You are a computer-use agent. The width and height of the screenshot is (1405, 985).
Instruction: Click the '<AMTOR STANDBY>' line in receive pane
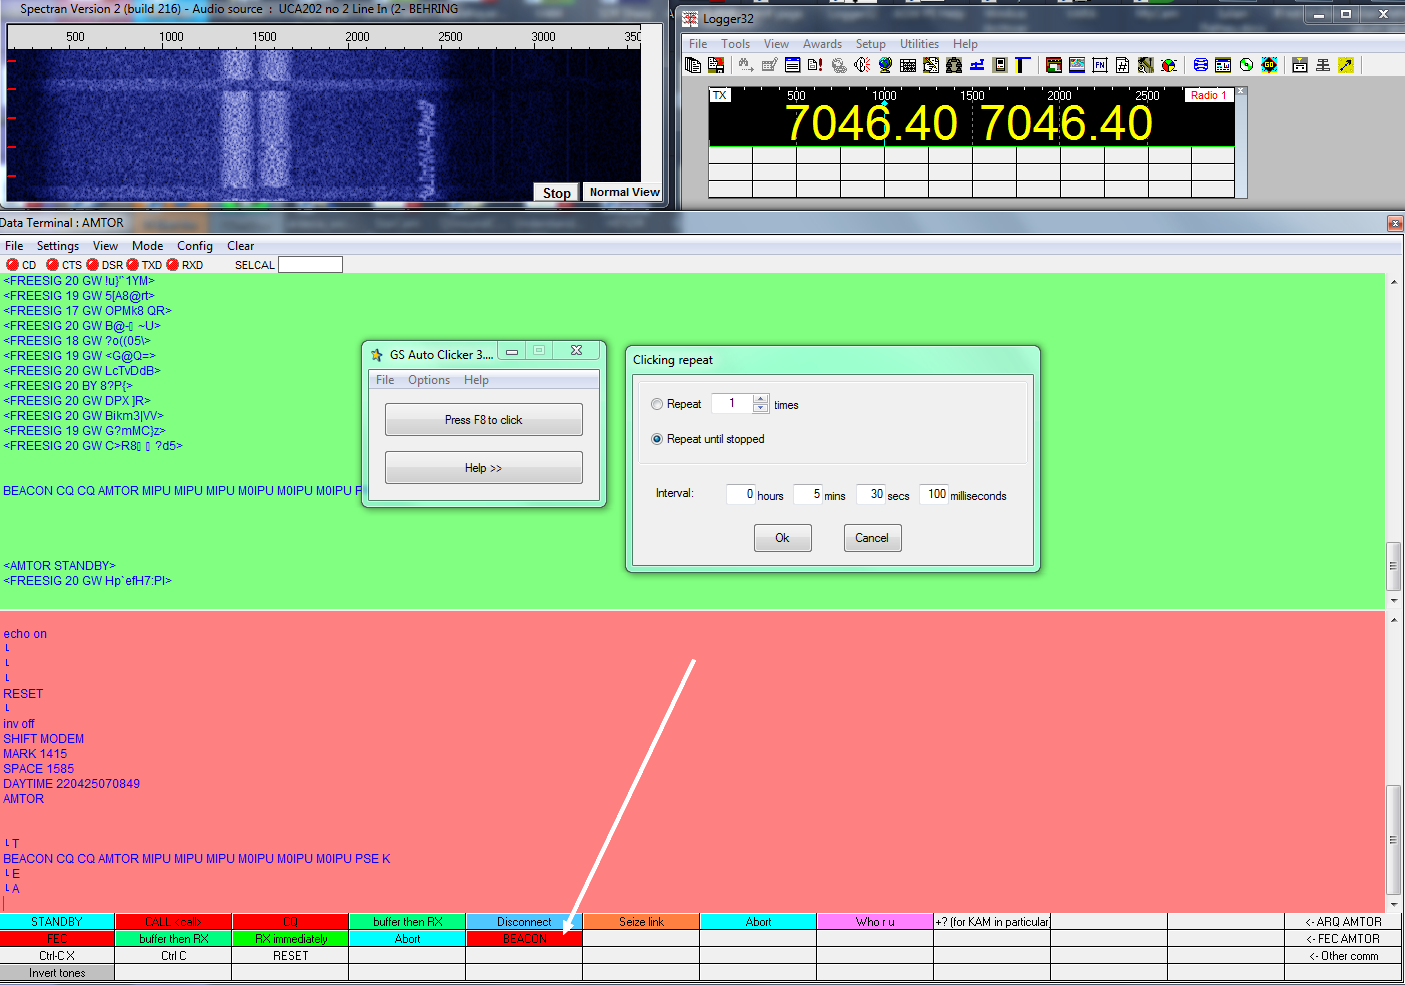coord(59,566)
